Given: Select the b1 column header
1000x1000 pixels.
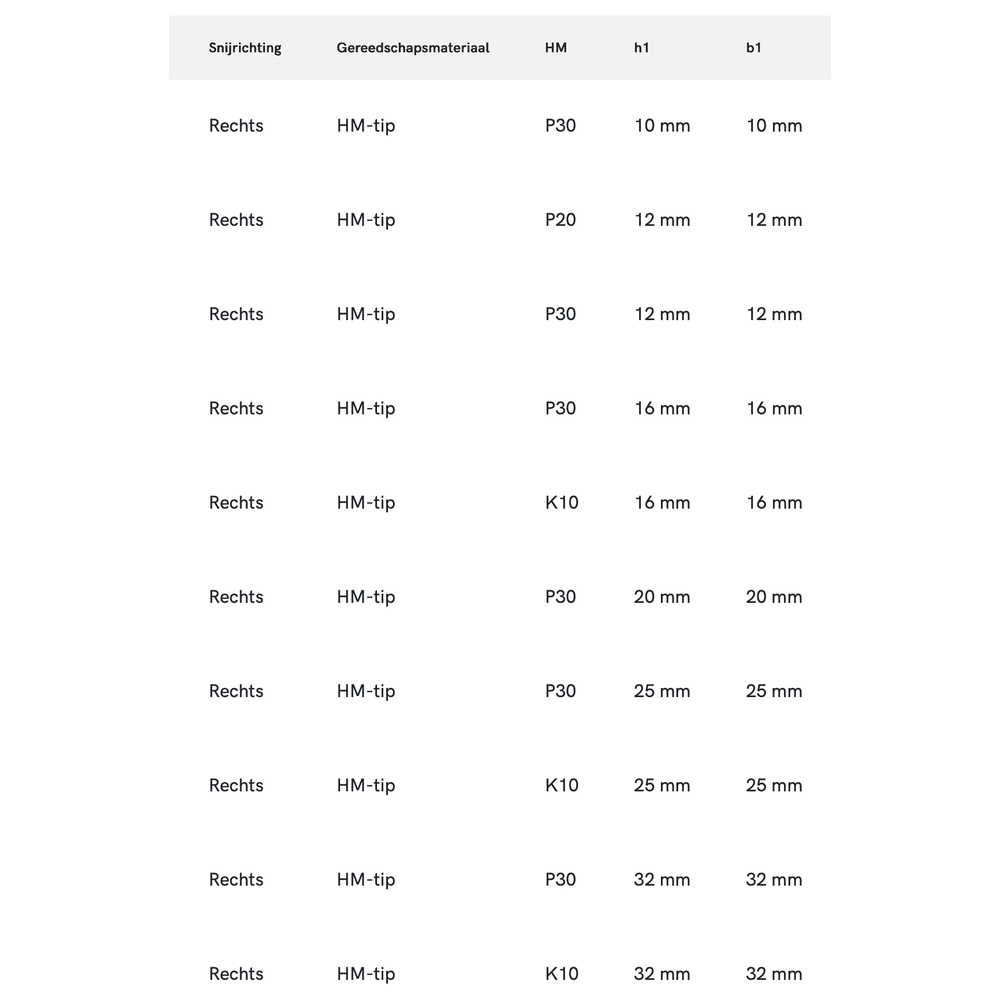Looking at the screenshot, I should [x=754, y=48].
